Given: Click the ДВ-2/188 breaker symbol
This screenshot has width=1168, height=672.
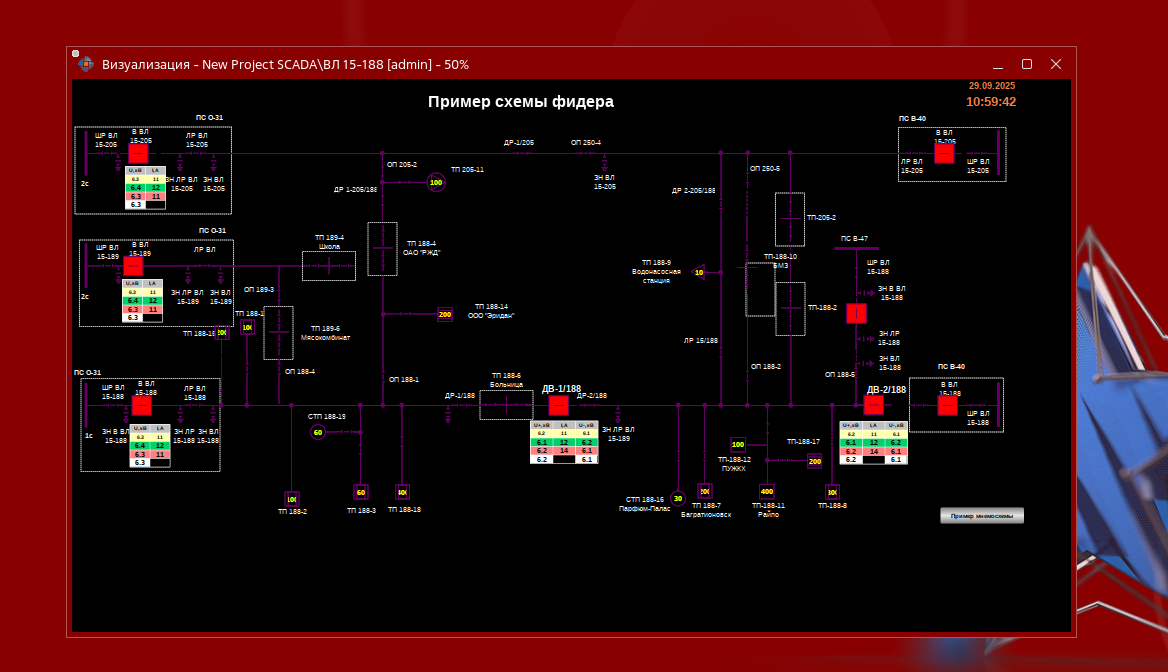Looking at the screenshot, I should (x=874, y=405).
